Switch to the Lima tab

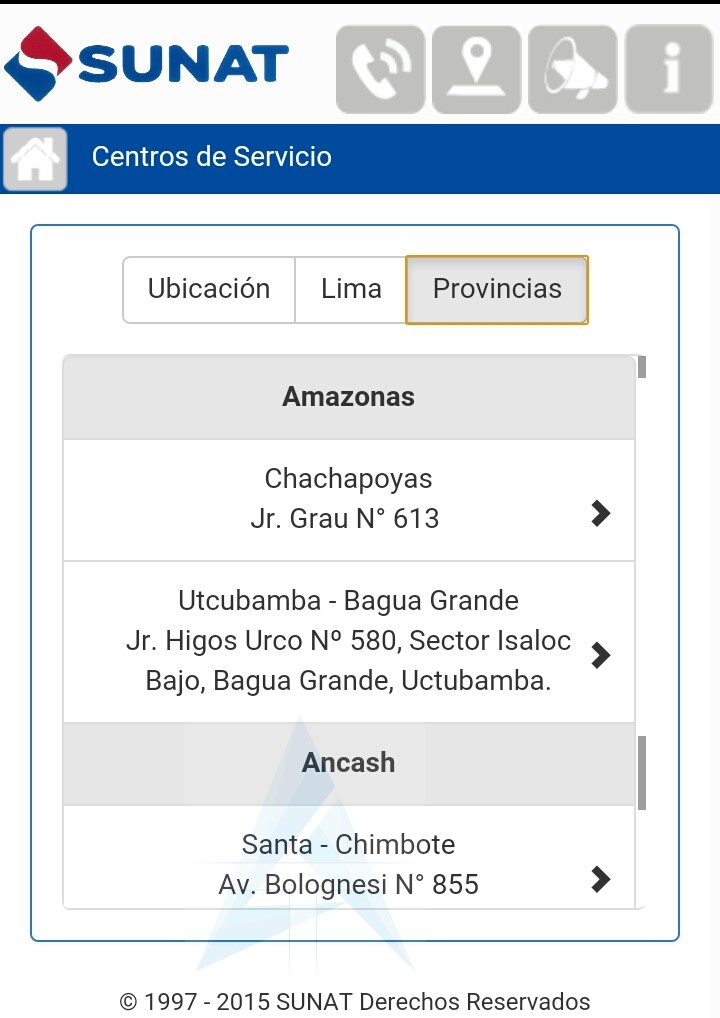[x=351, y=289]
